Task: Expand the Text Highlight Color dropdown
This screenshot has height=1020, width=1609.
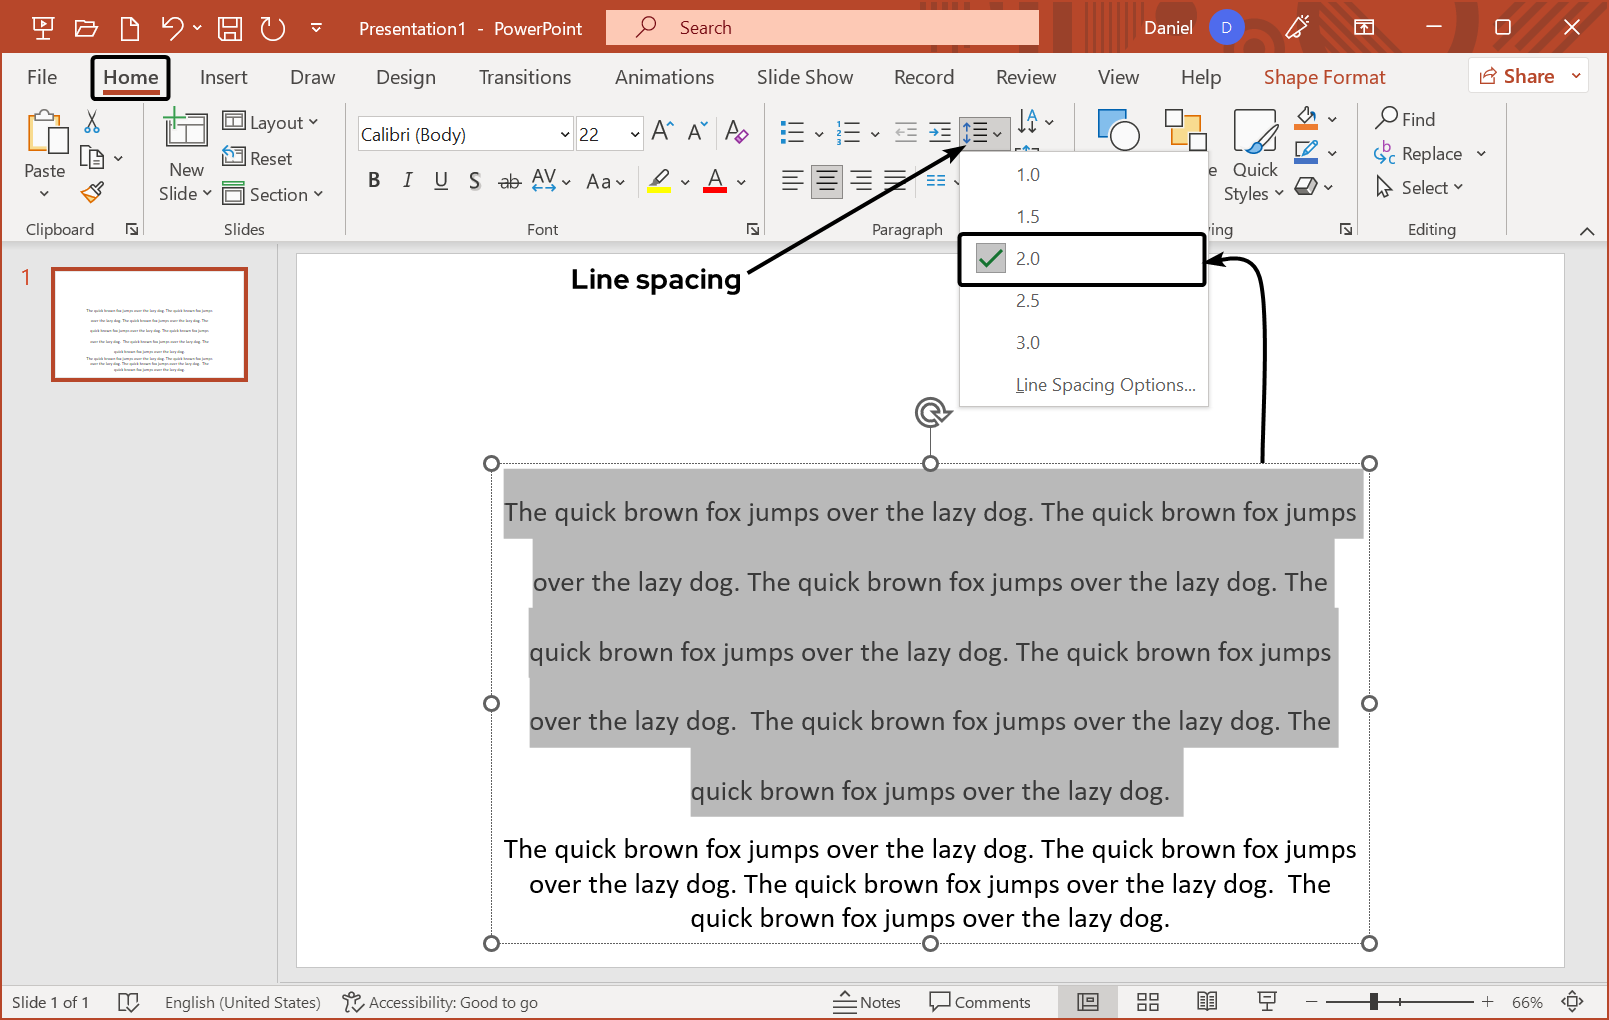Action: (x=686, y=182)
